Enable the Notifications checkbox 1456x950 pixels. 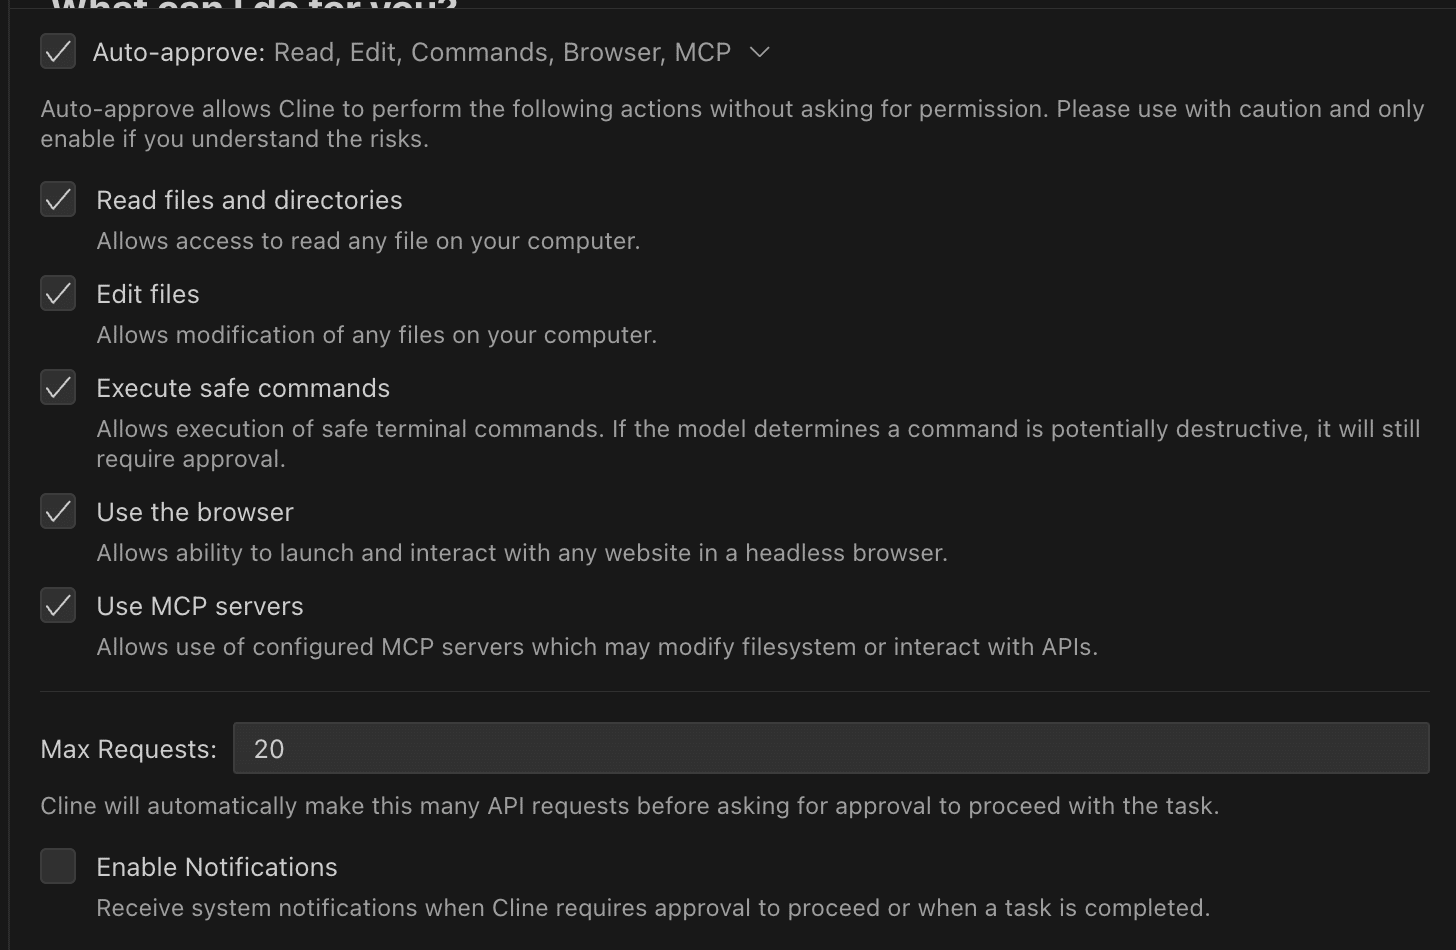click(x=58, y=866)
